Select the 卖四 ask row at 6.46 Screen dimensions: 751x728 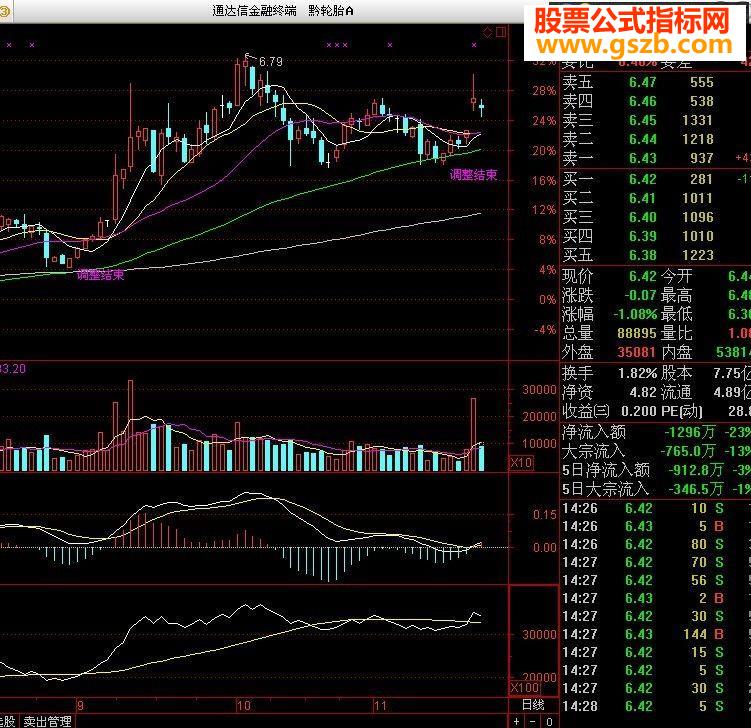(655, 101)
